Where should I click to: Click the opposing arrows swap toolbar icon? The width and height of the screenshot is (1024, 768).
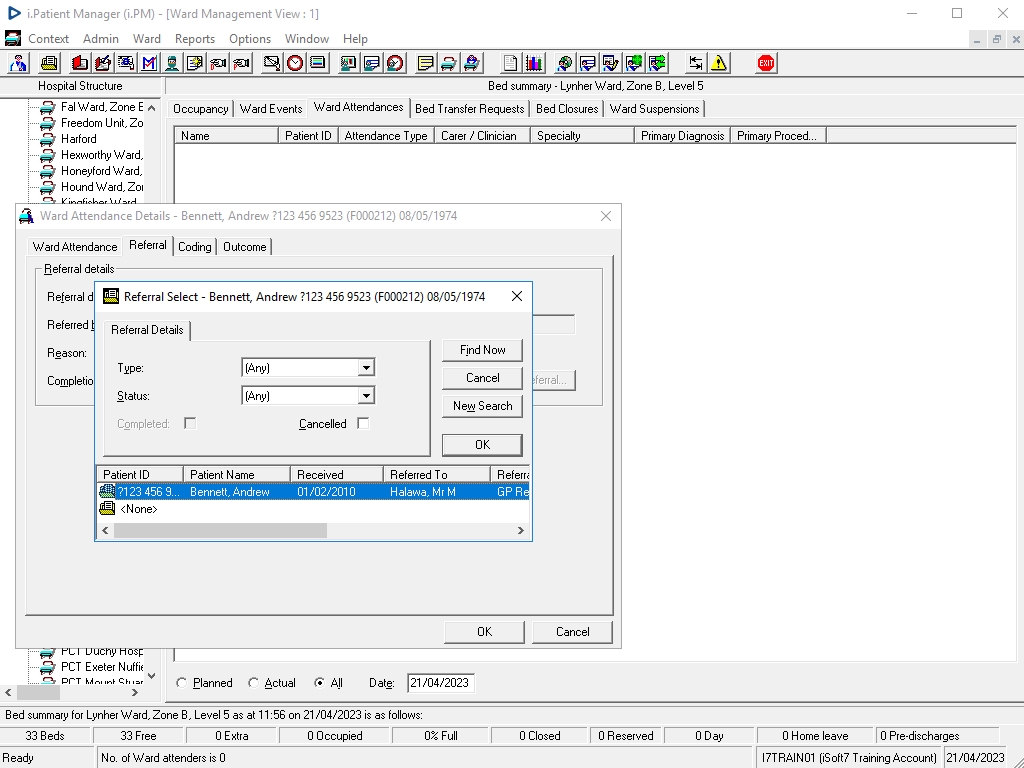click(x=696, y=63)
